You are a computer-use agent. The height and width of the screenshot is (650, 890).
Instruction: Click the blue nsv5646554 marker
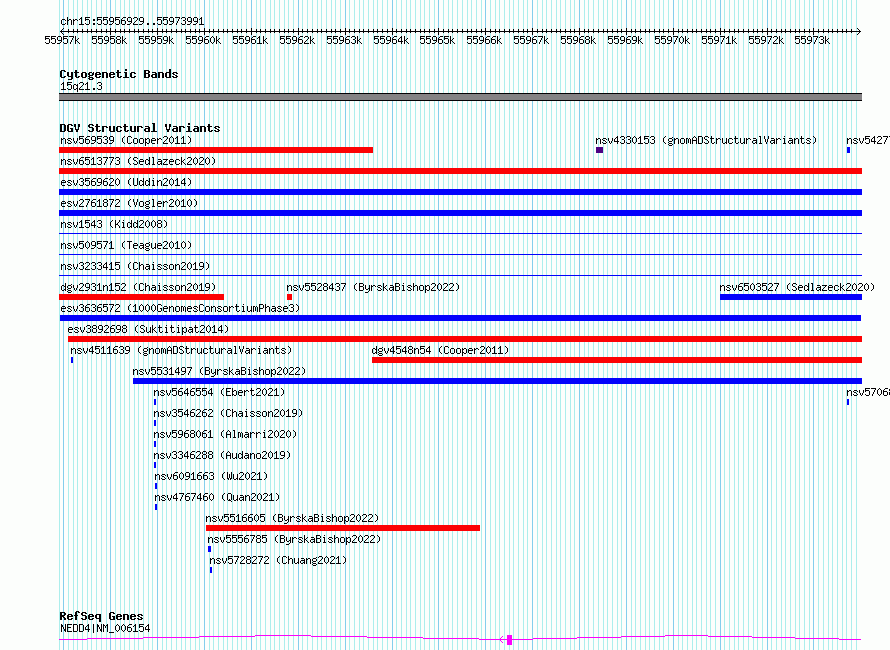[155, 402]
